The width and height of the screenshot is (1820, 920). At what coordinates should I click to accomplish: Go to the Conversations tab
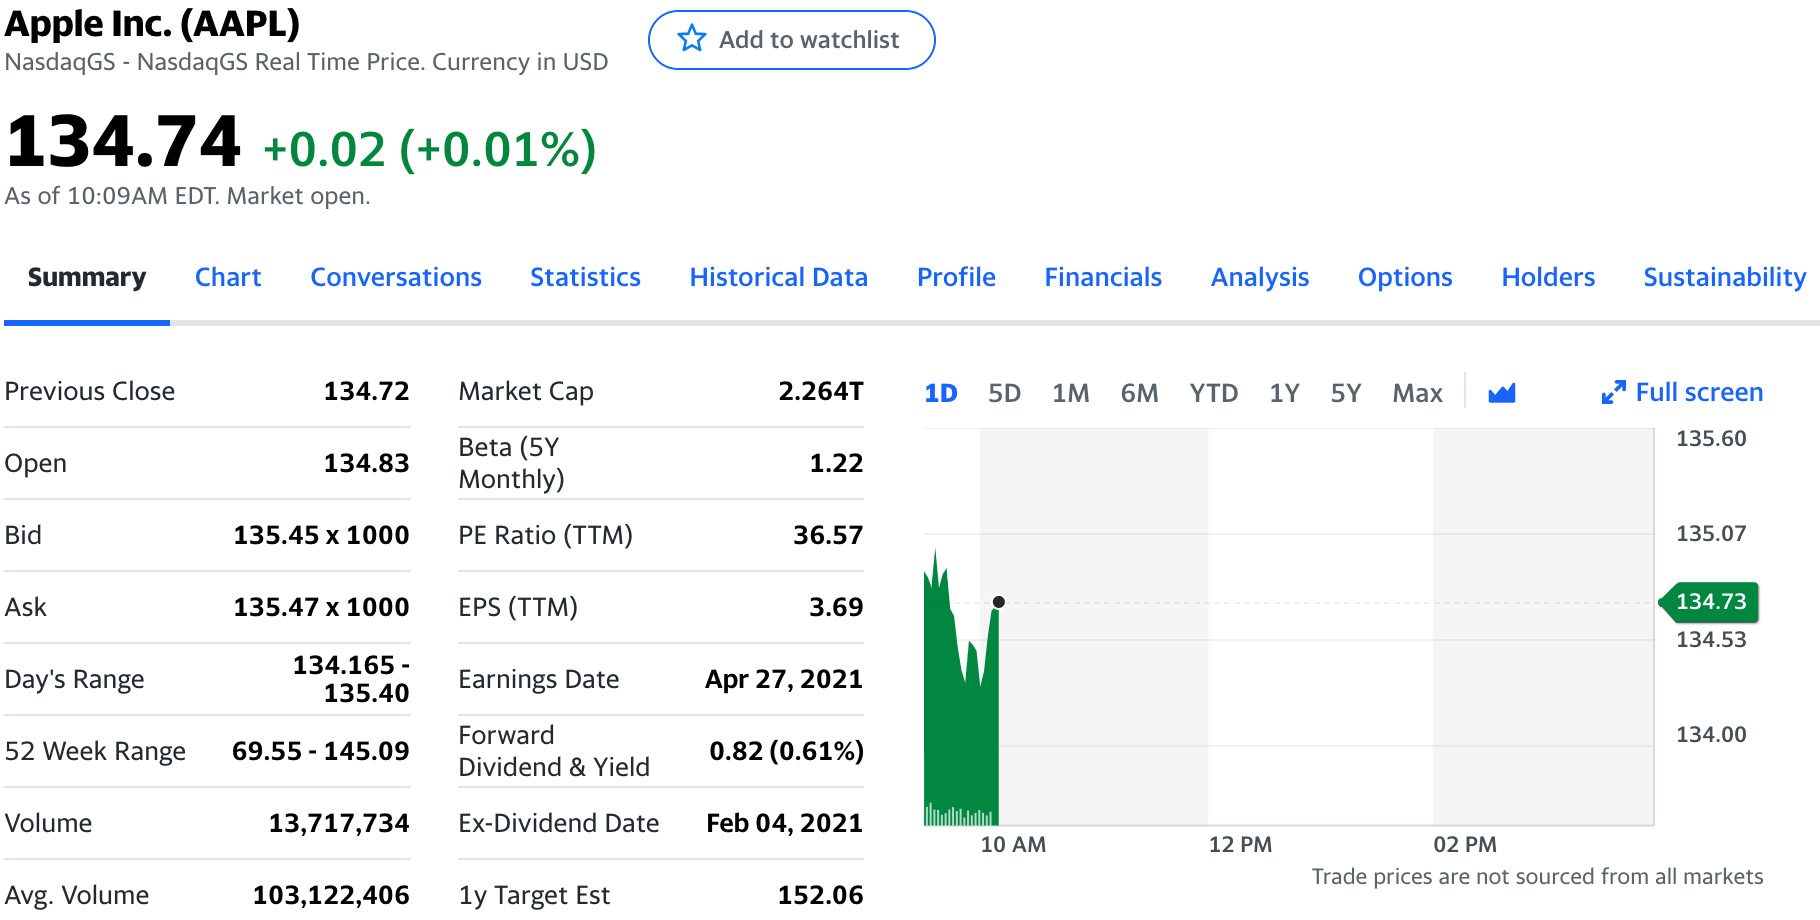pos(396,277)
